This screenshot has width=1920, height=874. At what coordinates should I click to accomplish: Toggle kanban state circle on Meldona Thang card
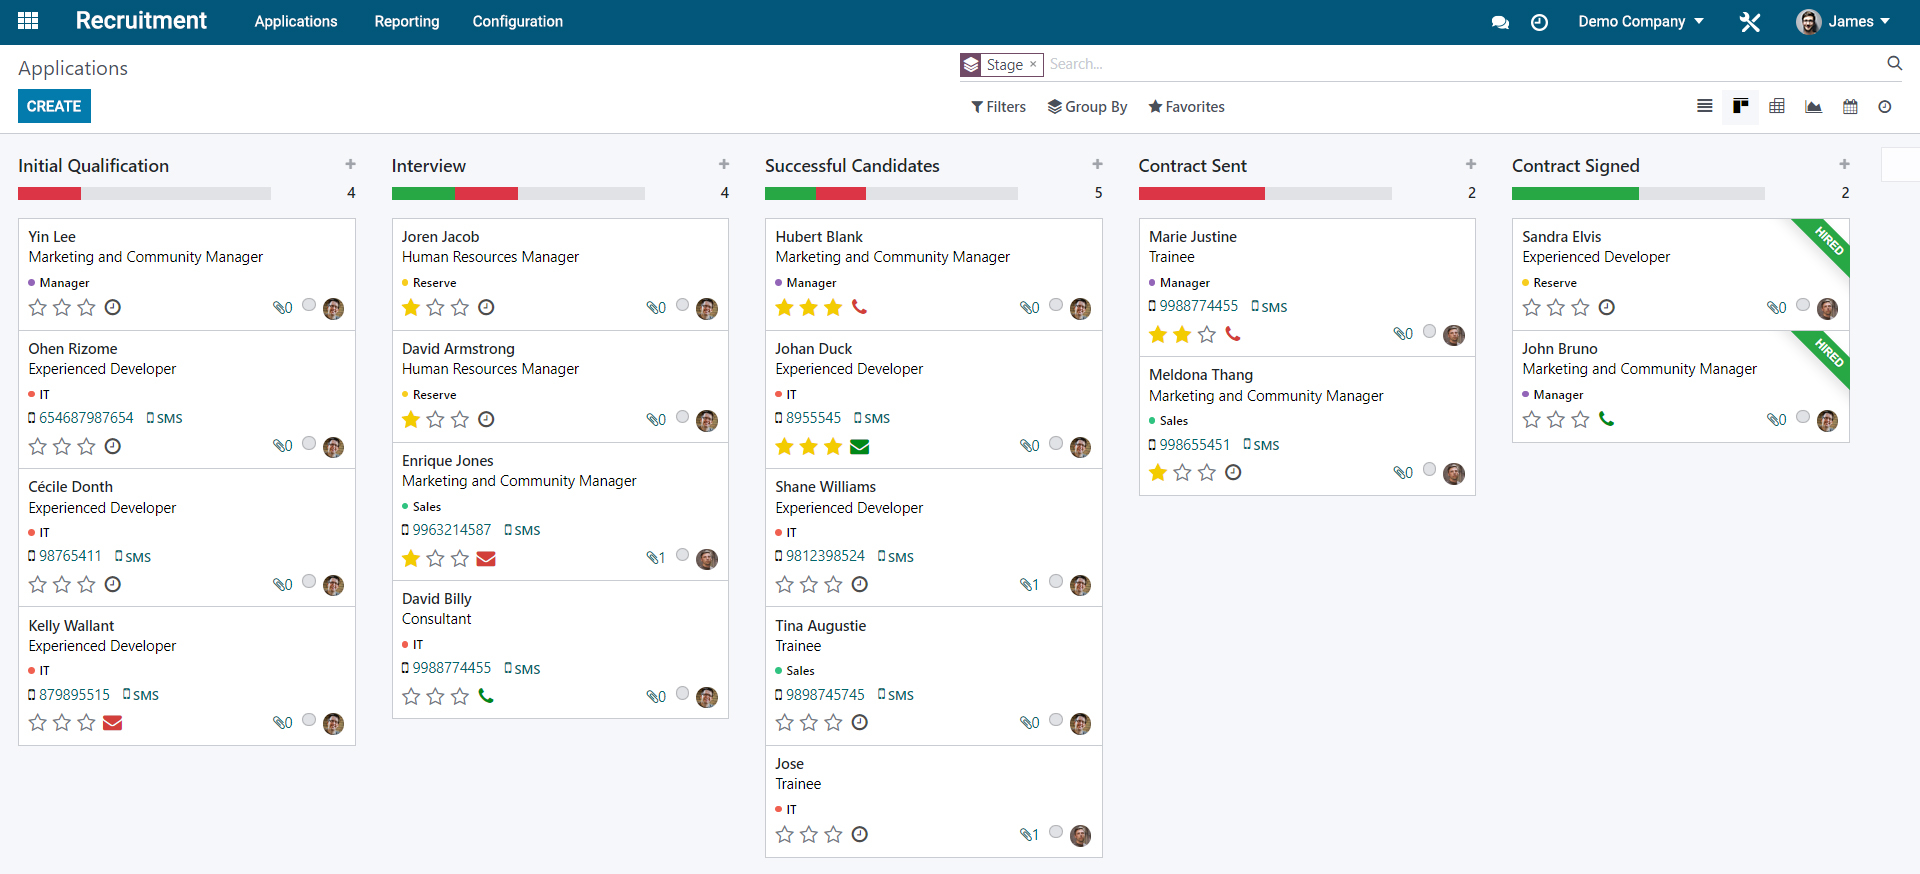[1429, 469]
